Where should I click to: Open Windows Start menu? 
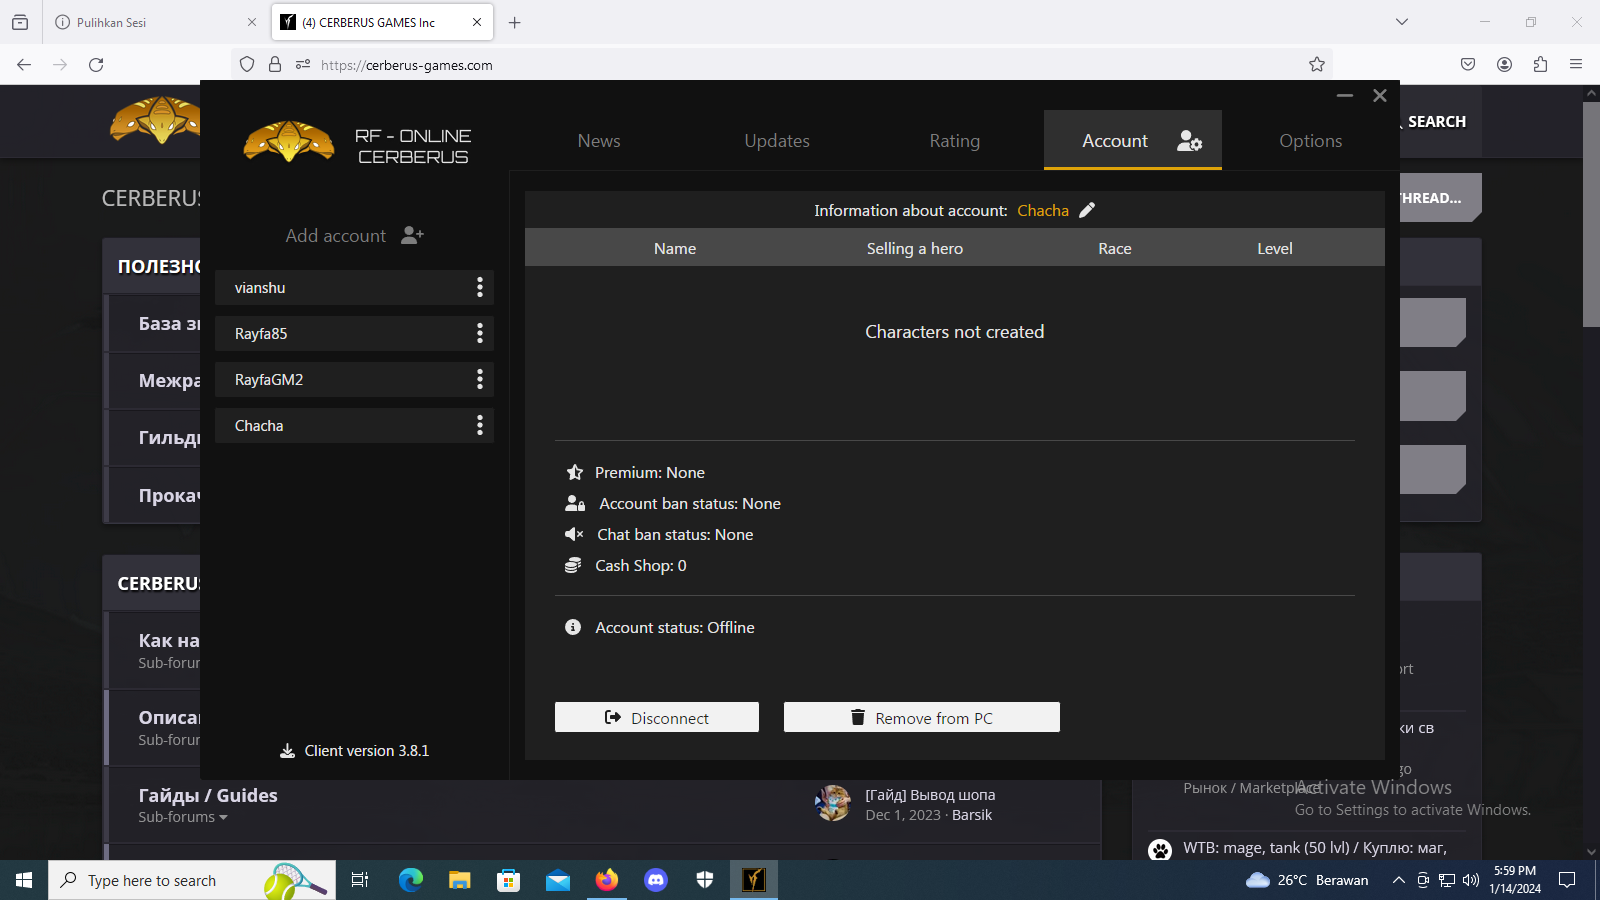[24, 880]
